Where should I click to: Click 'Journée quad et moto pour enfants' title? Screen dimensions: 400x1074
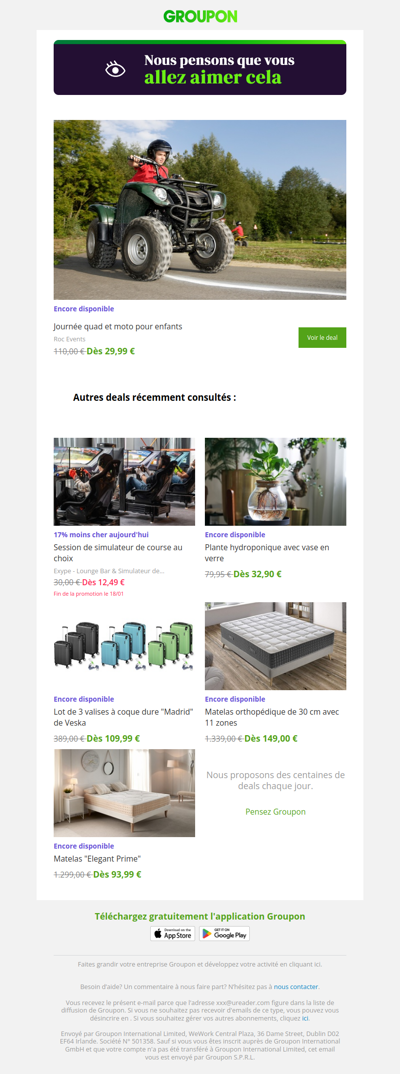tap(118, 327)
